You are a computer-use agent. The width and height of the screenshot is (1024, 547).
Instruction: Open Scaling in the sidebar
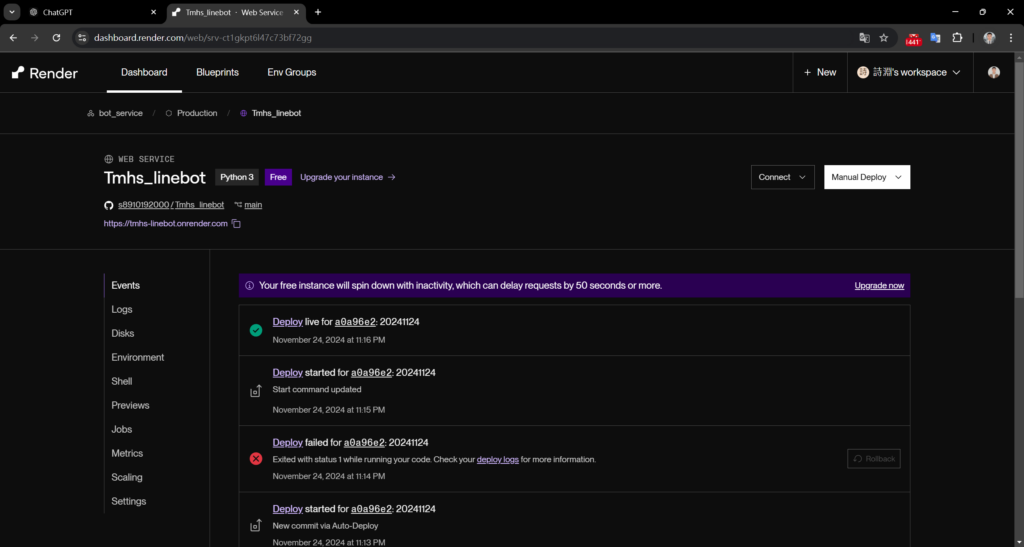click(127, 477)
